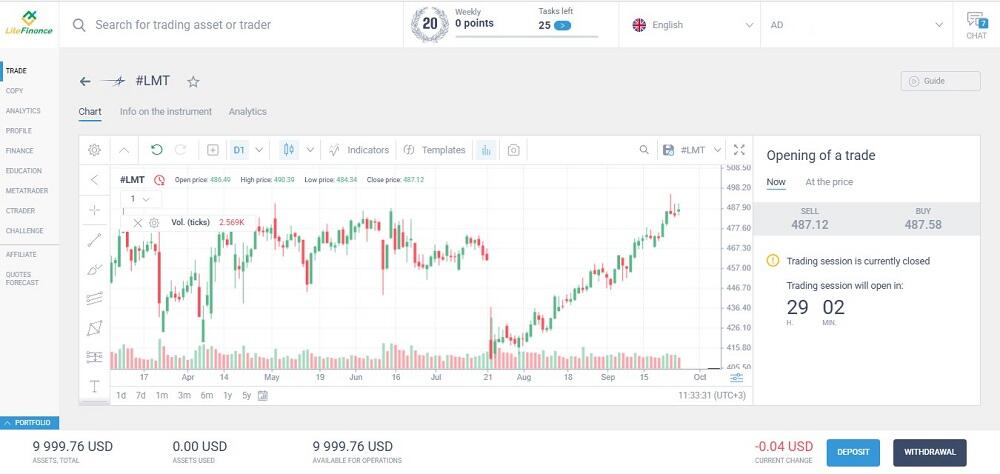Open price scale settings sliders icon
Image resolution: width=1000 pixels, height=474 pixels.
pos(737,378)
